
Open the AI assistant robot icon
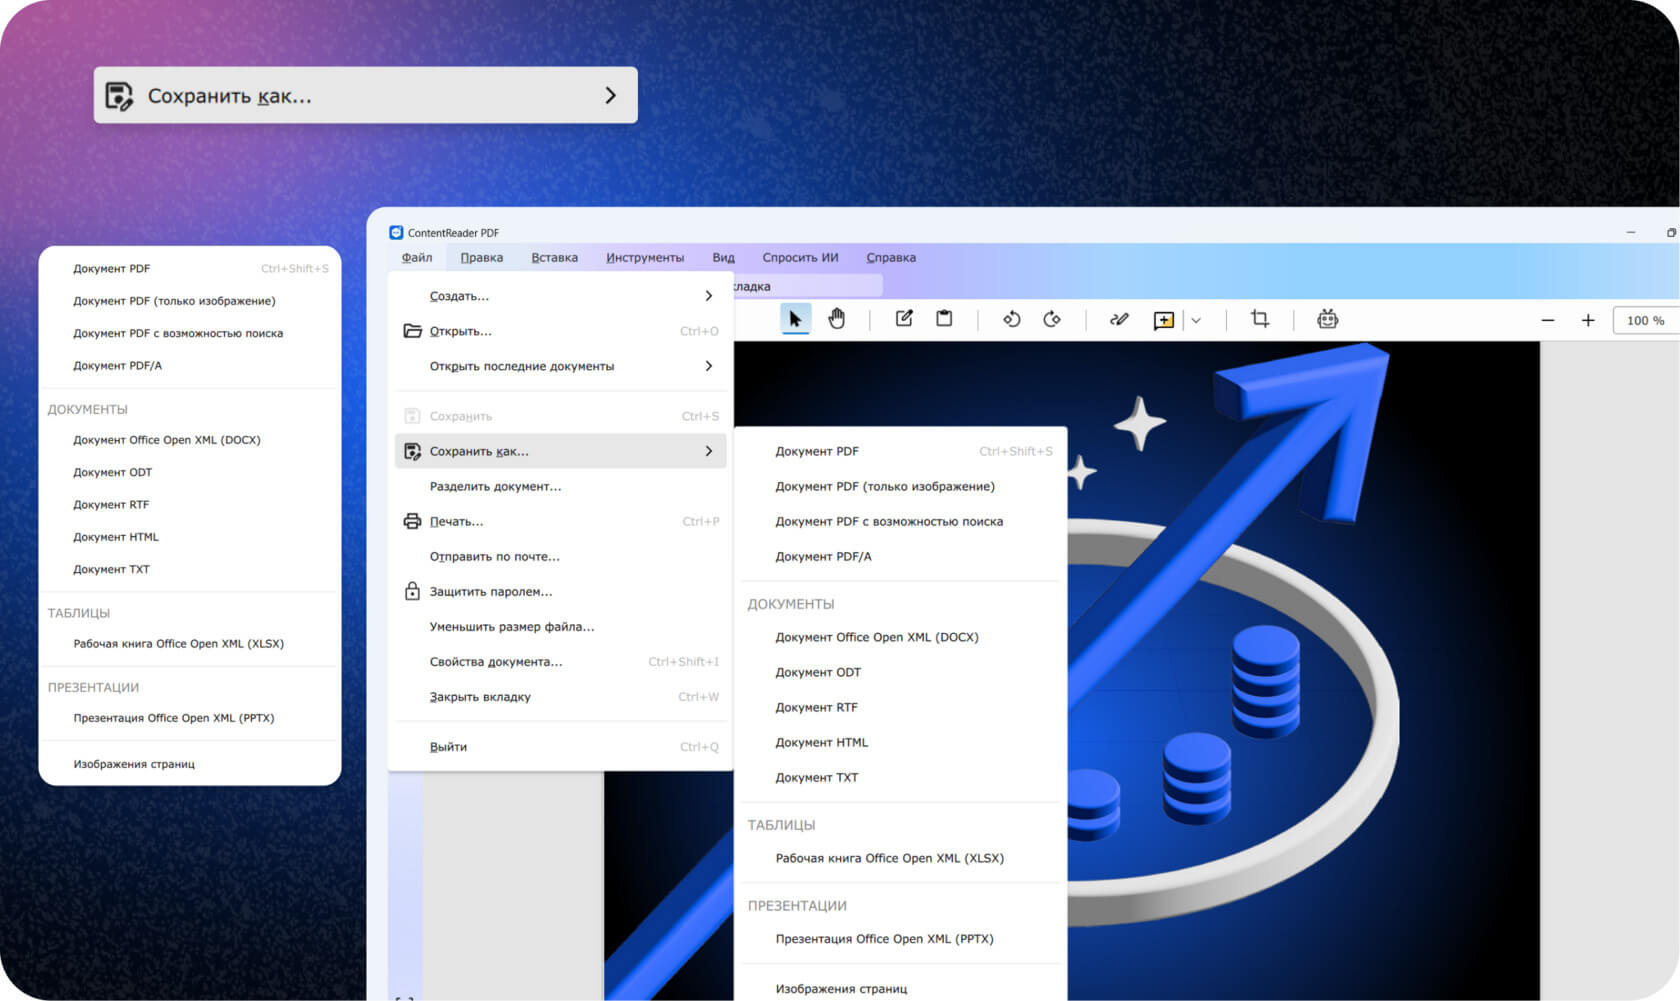click(1327, 319)
